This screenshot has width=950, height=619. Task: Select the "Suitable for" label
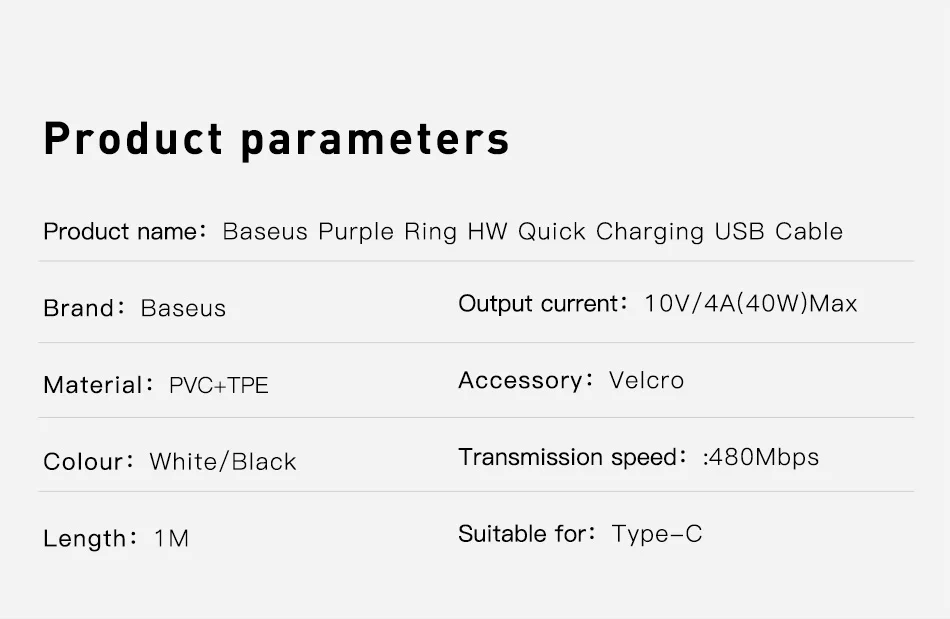[521, 534]
